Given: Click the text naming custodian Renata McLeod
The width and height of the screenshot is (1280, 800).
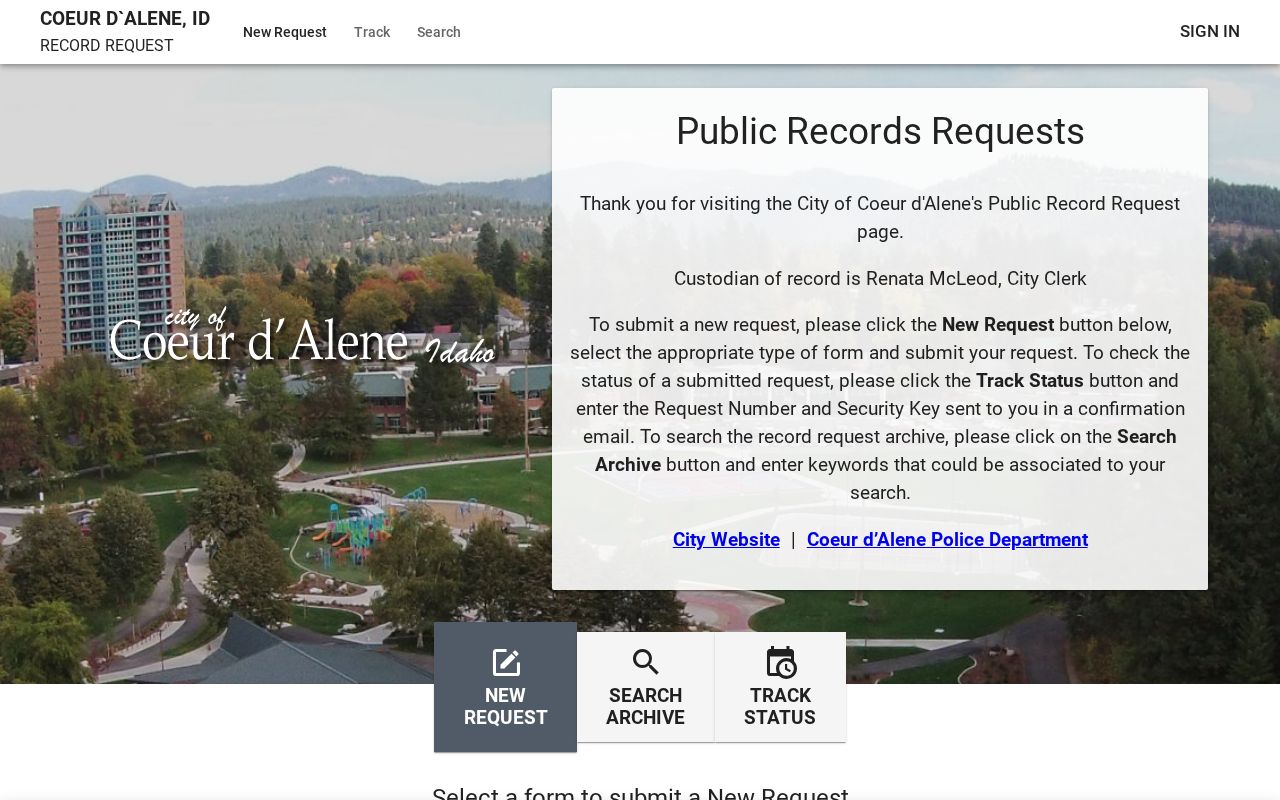Looking at the screenshot, I should point(880,279).
